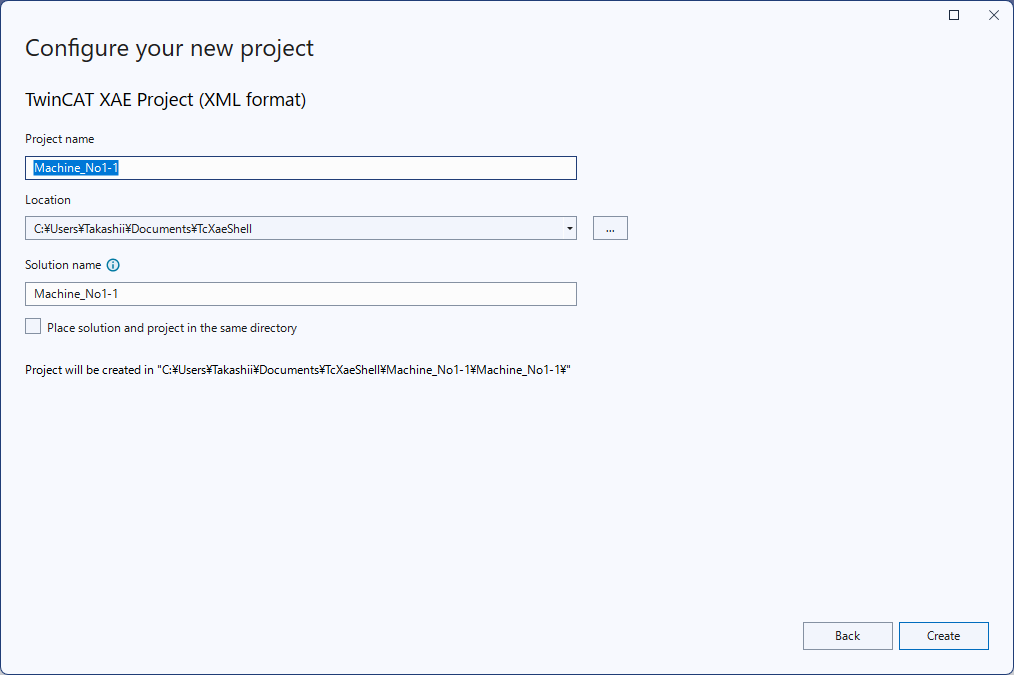Click the "Project will be created in" path text
This screenshot has height=675, width=1014.
point(297,370)
